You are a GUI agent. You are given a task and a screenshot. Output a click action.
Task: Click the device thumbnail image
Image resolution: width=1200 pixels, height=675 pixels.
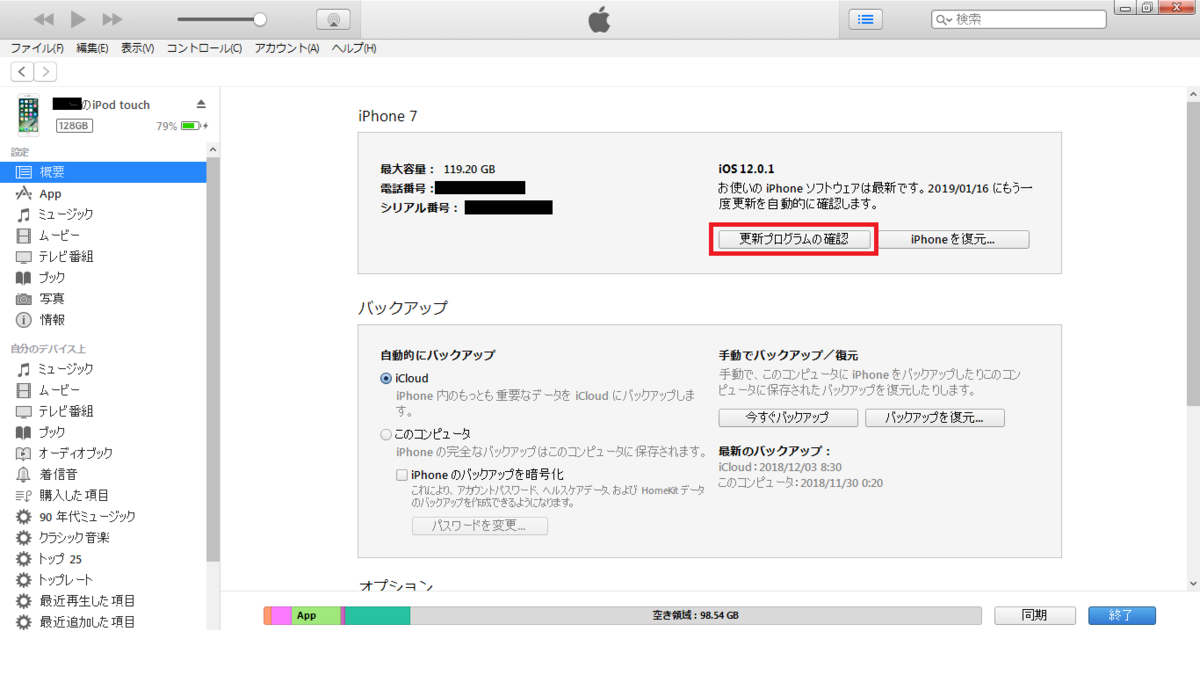coord(28,115)
